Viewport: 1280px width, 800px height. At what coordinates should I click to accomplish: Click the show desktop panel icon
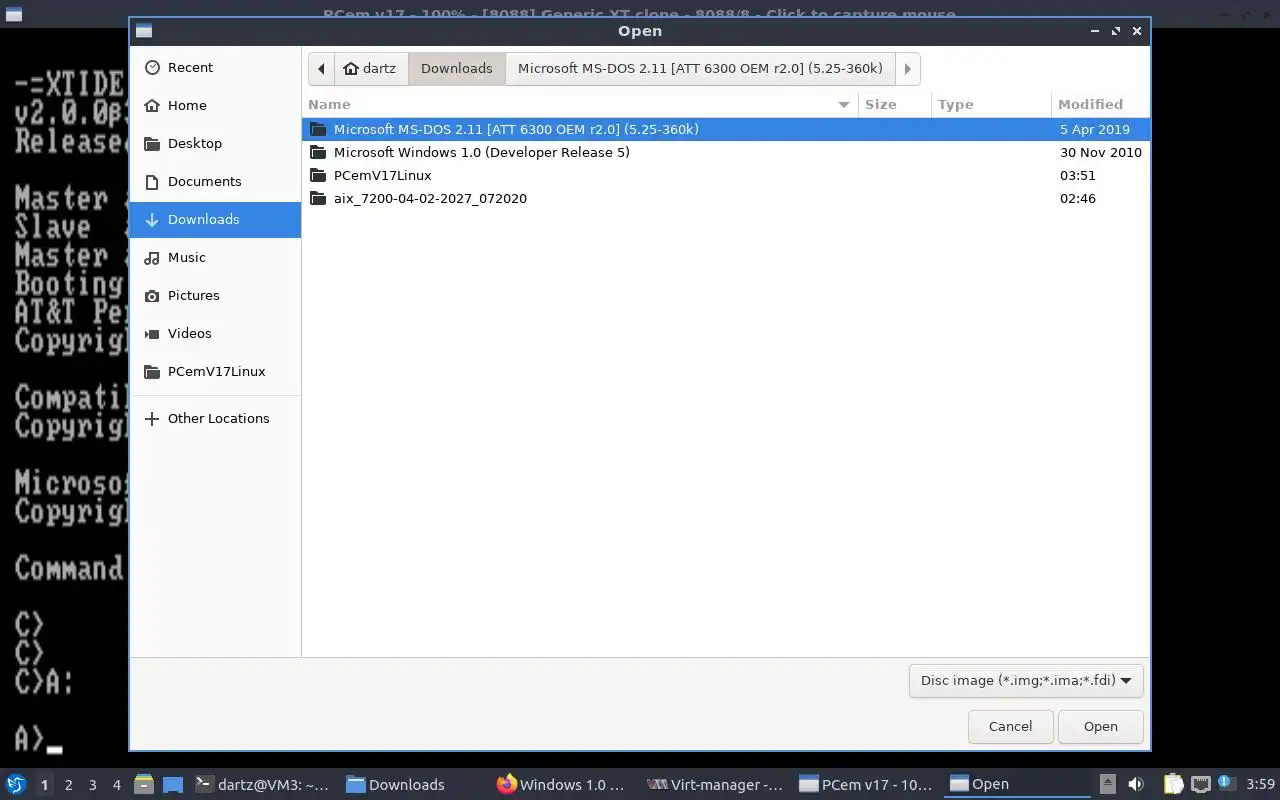173,784
